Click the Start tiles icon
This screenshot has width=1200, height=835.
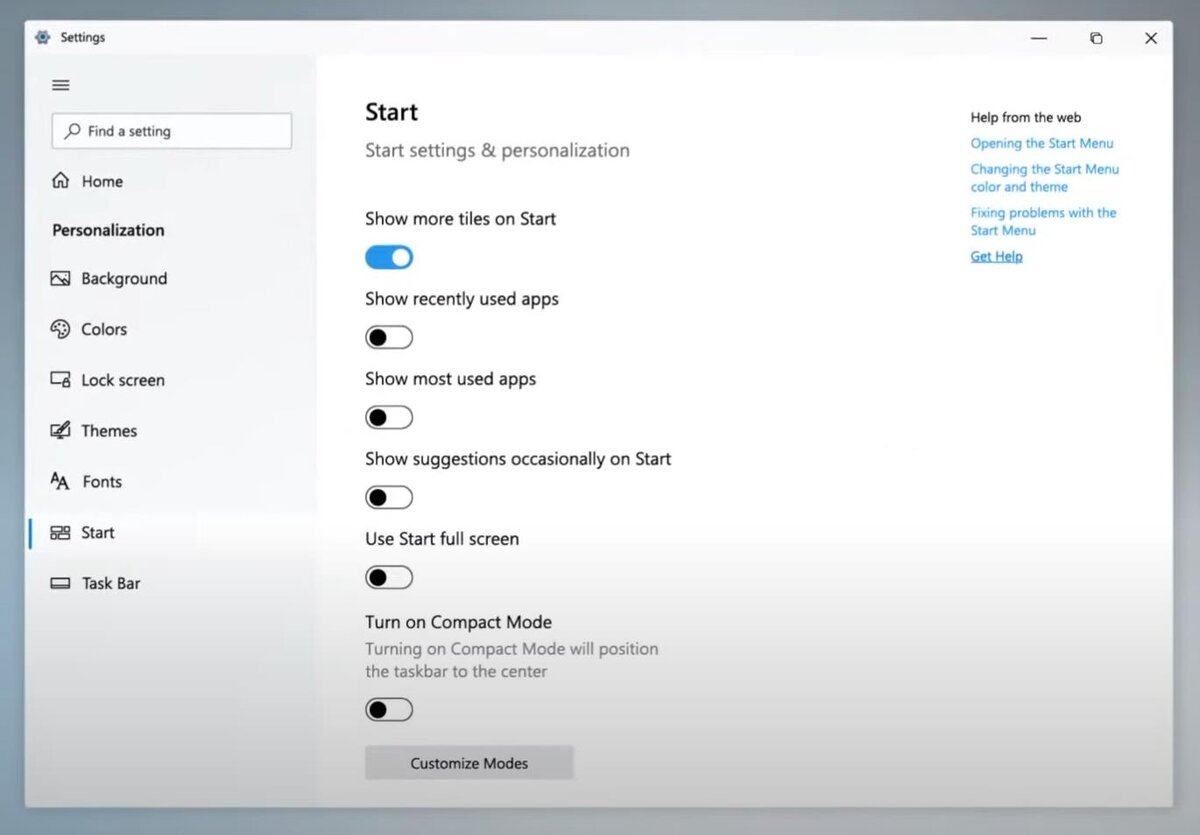pyautogui.click(x=60, y=533)
